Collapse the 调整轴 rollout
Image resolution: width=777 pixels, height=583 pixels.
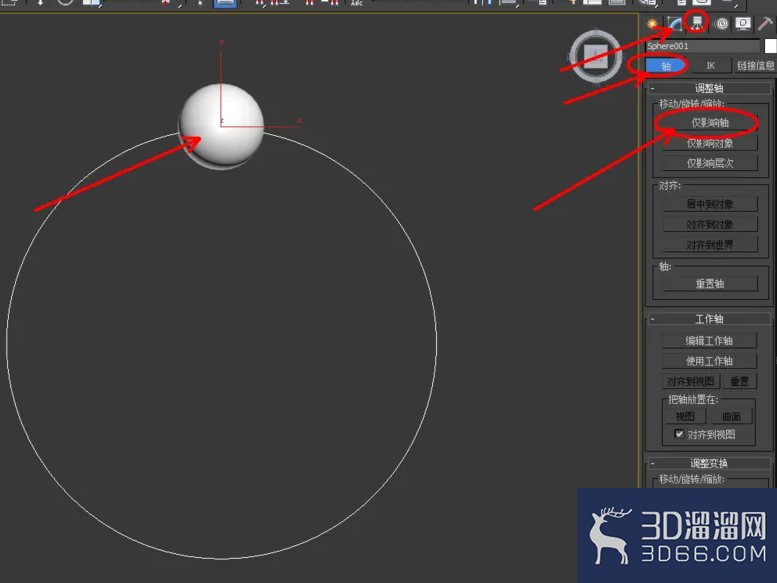pyautogui.click(x=709, y=88)
